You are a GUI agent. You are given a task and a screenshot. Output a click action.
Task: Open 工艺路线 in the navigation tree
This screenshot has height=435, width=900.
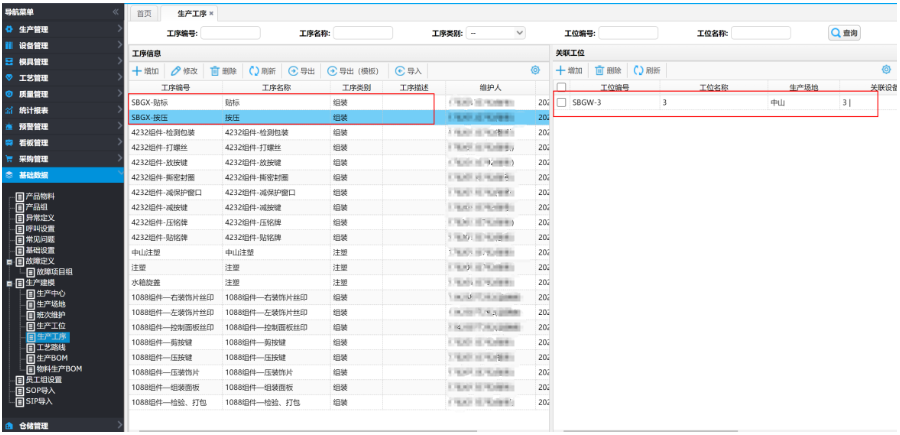pos(52,348)
